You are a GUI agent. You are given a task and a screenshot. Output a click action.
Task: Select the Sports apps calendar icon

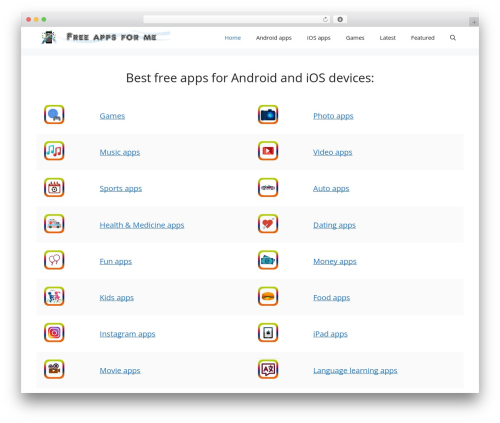pos(54,187)
